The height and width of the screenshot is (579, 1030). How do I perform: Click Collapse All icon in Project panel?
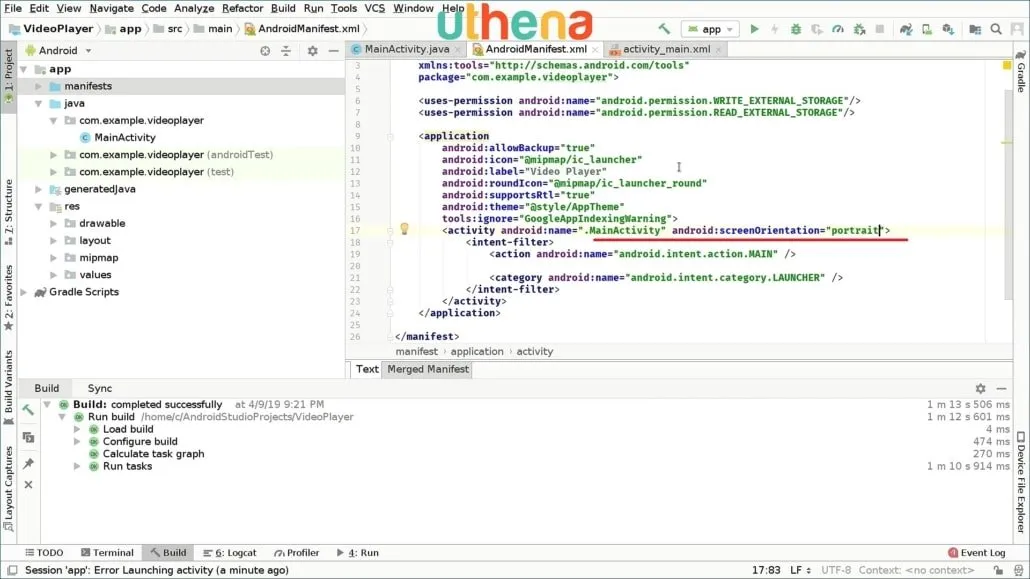286,51
